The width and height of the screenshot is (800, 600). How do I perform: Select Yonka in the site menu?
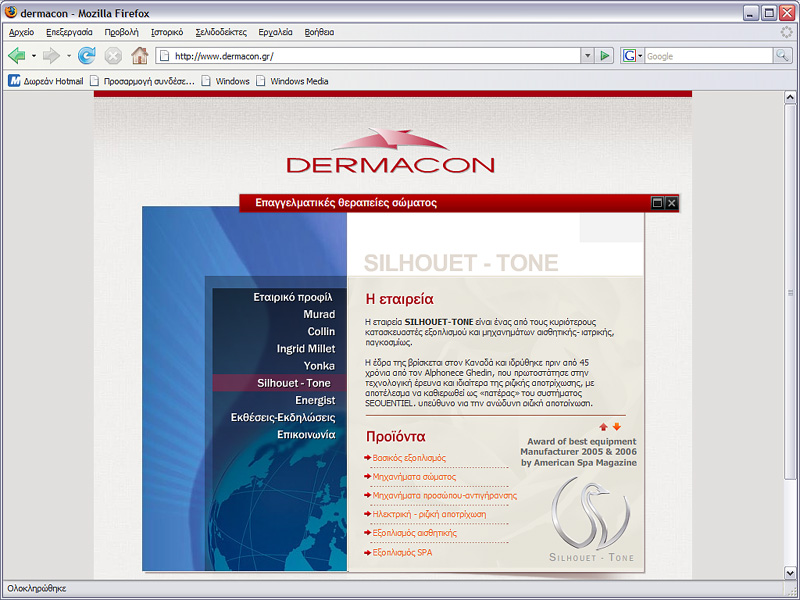319,366
